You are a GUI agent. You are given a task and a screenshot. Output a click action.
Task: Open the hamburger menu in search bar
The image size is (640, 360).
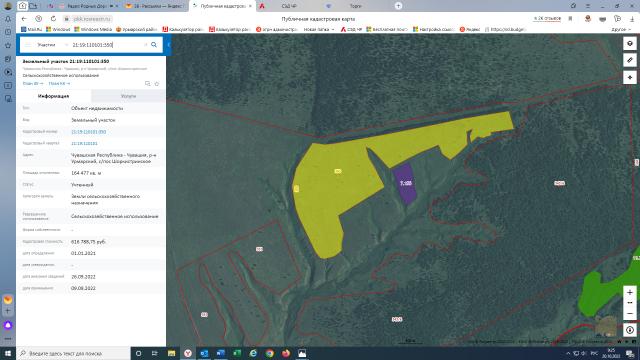coord(28,44)
